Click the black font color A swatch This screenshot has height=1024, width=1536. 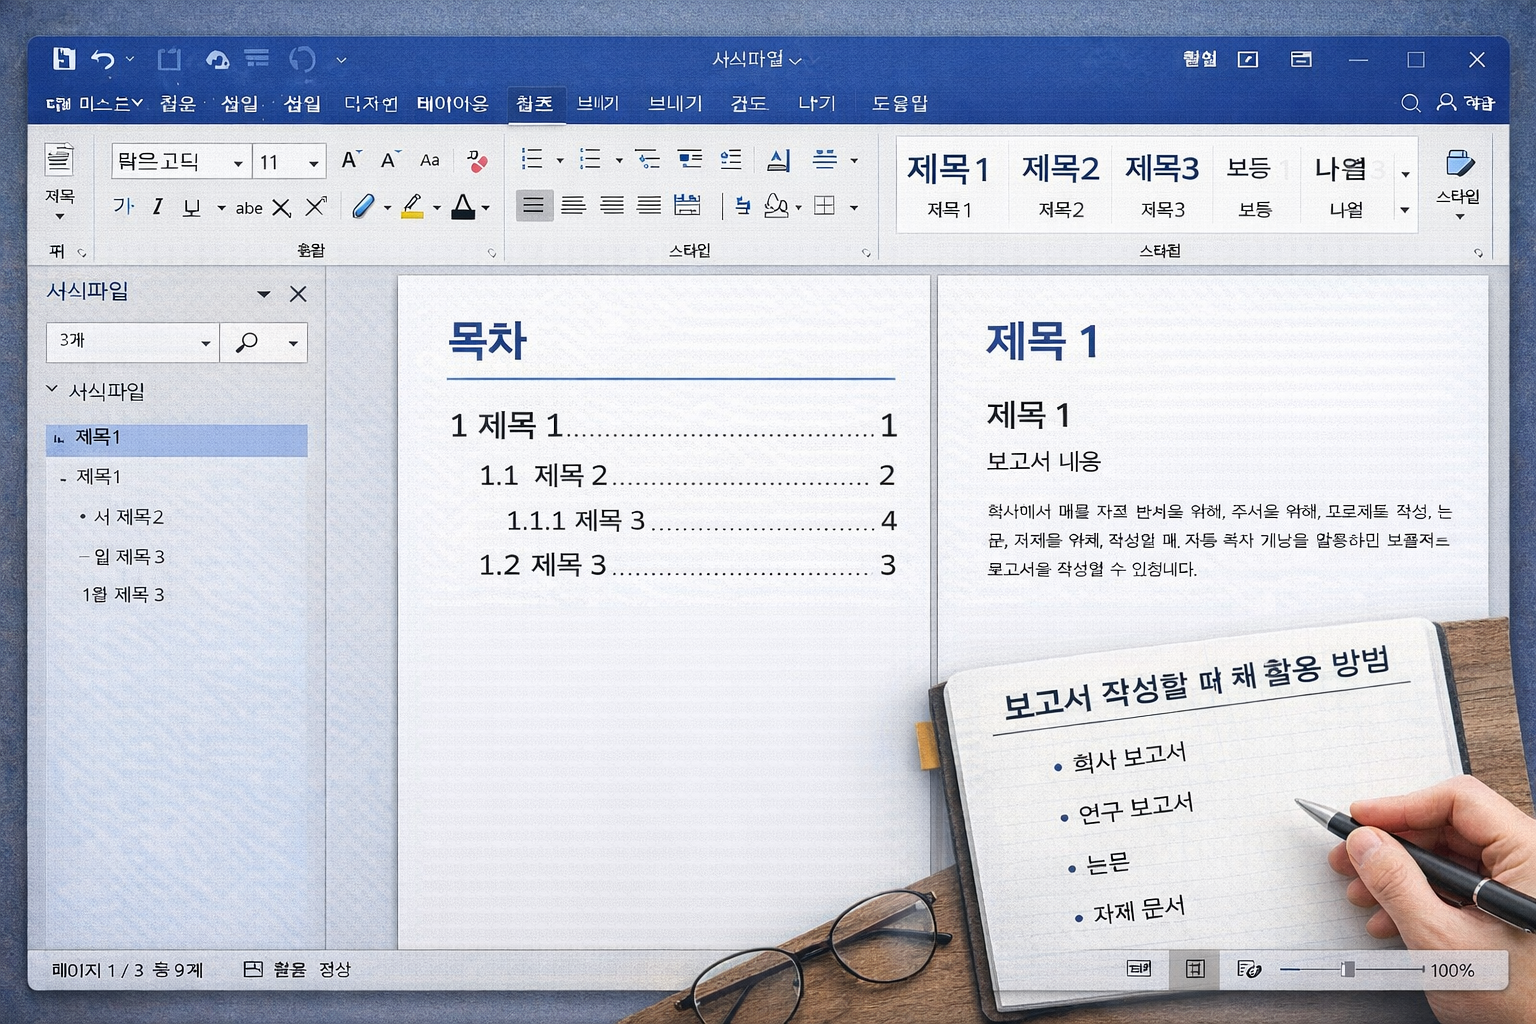463,207
